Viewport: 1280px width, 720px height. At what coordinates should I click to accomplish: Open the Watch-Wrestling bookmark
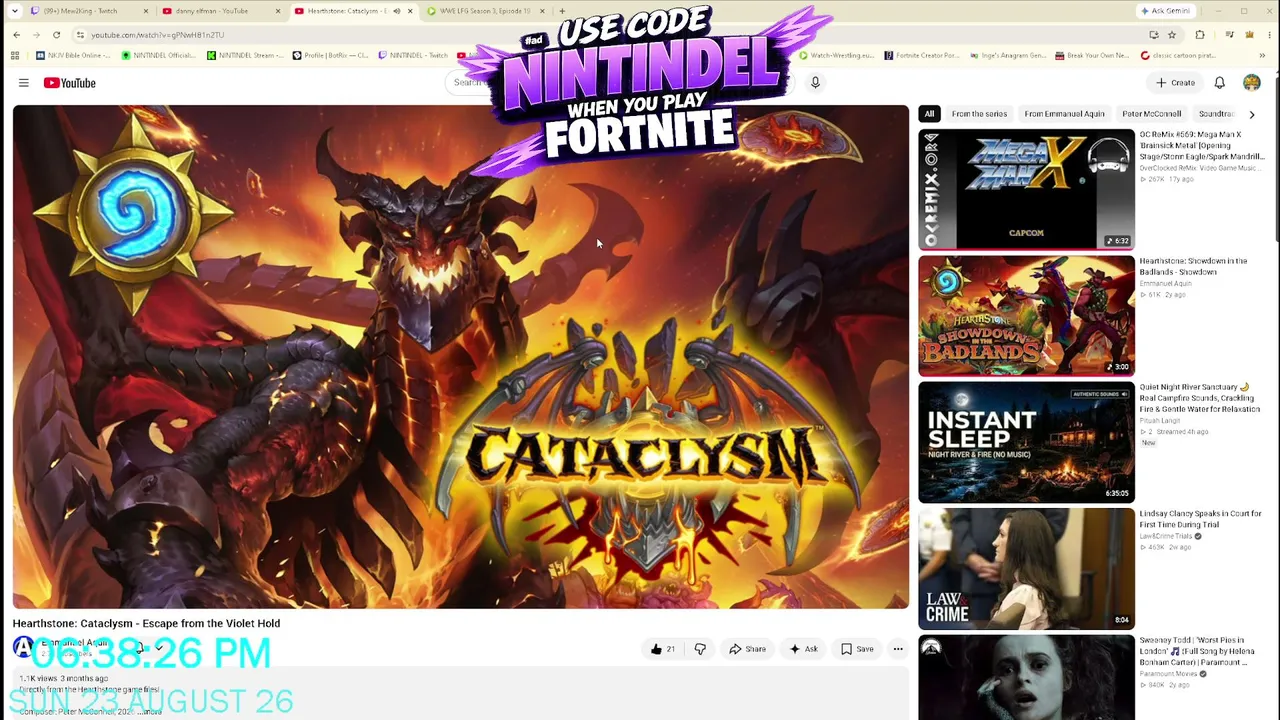(836, 56)
